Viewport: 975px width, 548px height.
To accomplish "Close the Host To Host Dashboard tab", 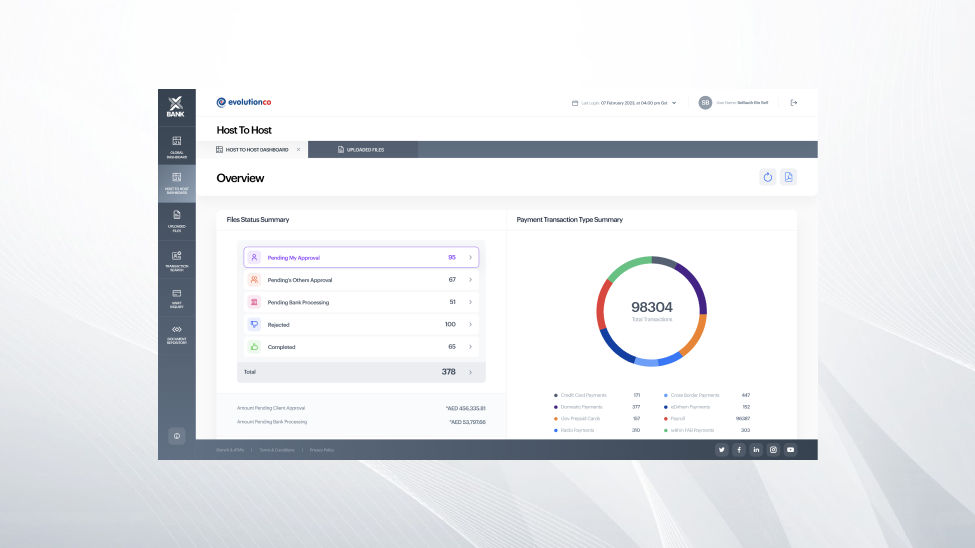I will coord(298,150).
